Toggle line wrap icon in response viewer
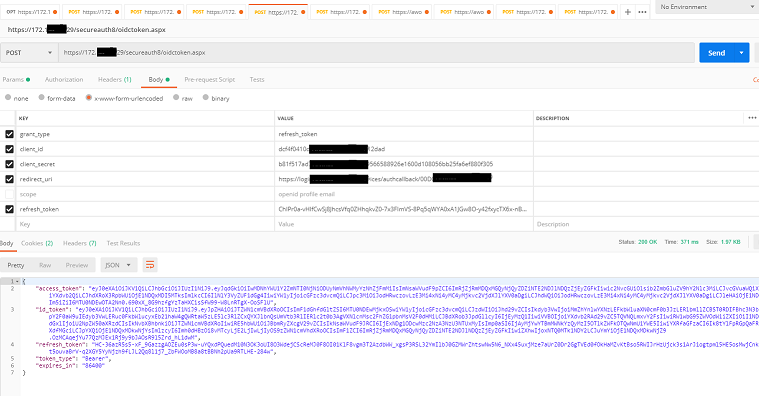Screen dimensions: 759x396 click(150, 265)
